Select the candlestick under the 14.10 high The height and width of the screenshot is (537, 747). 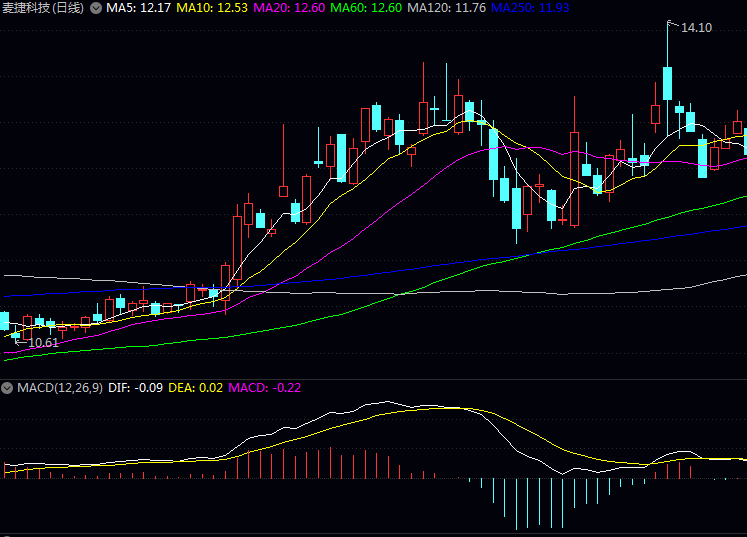pyautogui.click(x=667, y=84)
